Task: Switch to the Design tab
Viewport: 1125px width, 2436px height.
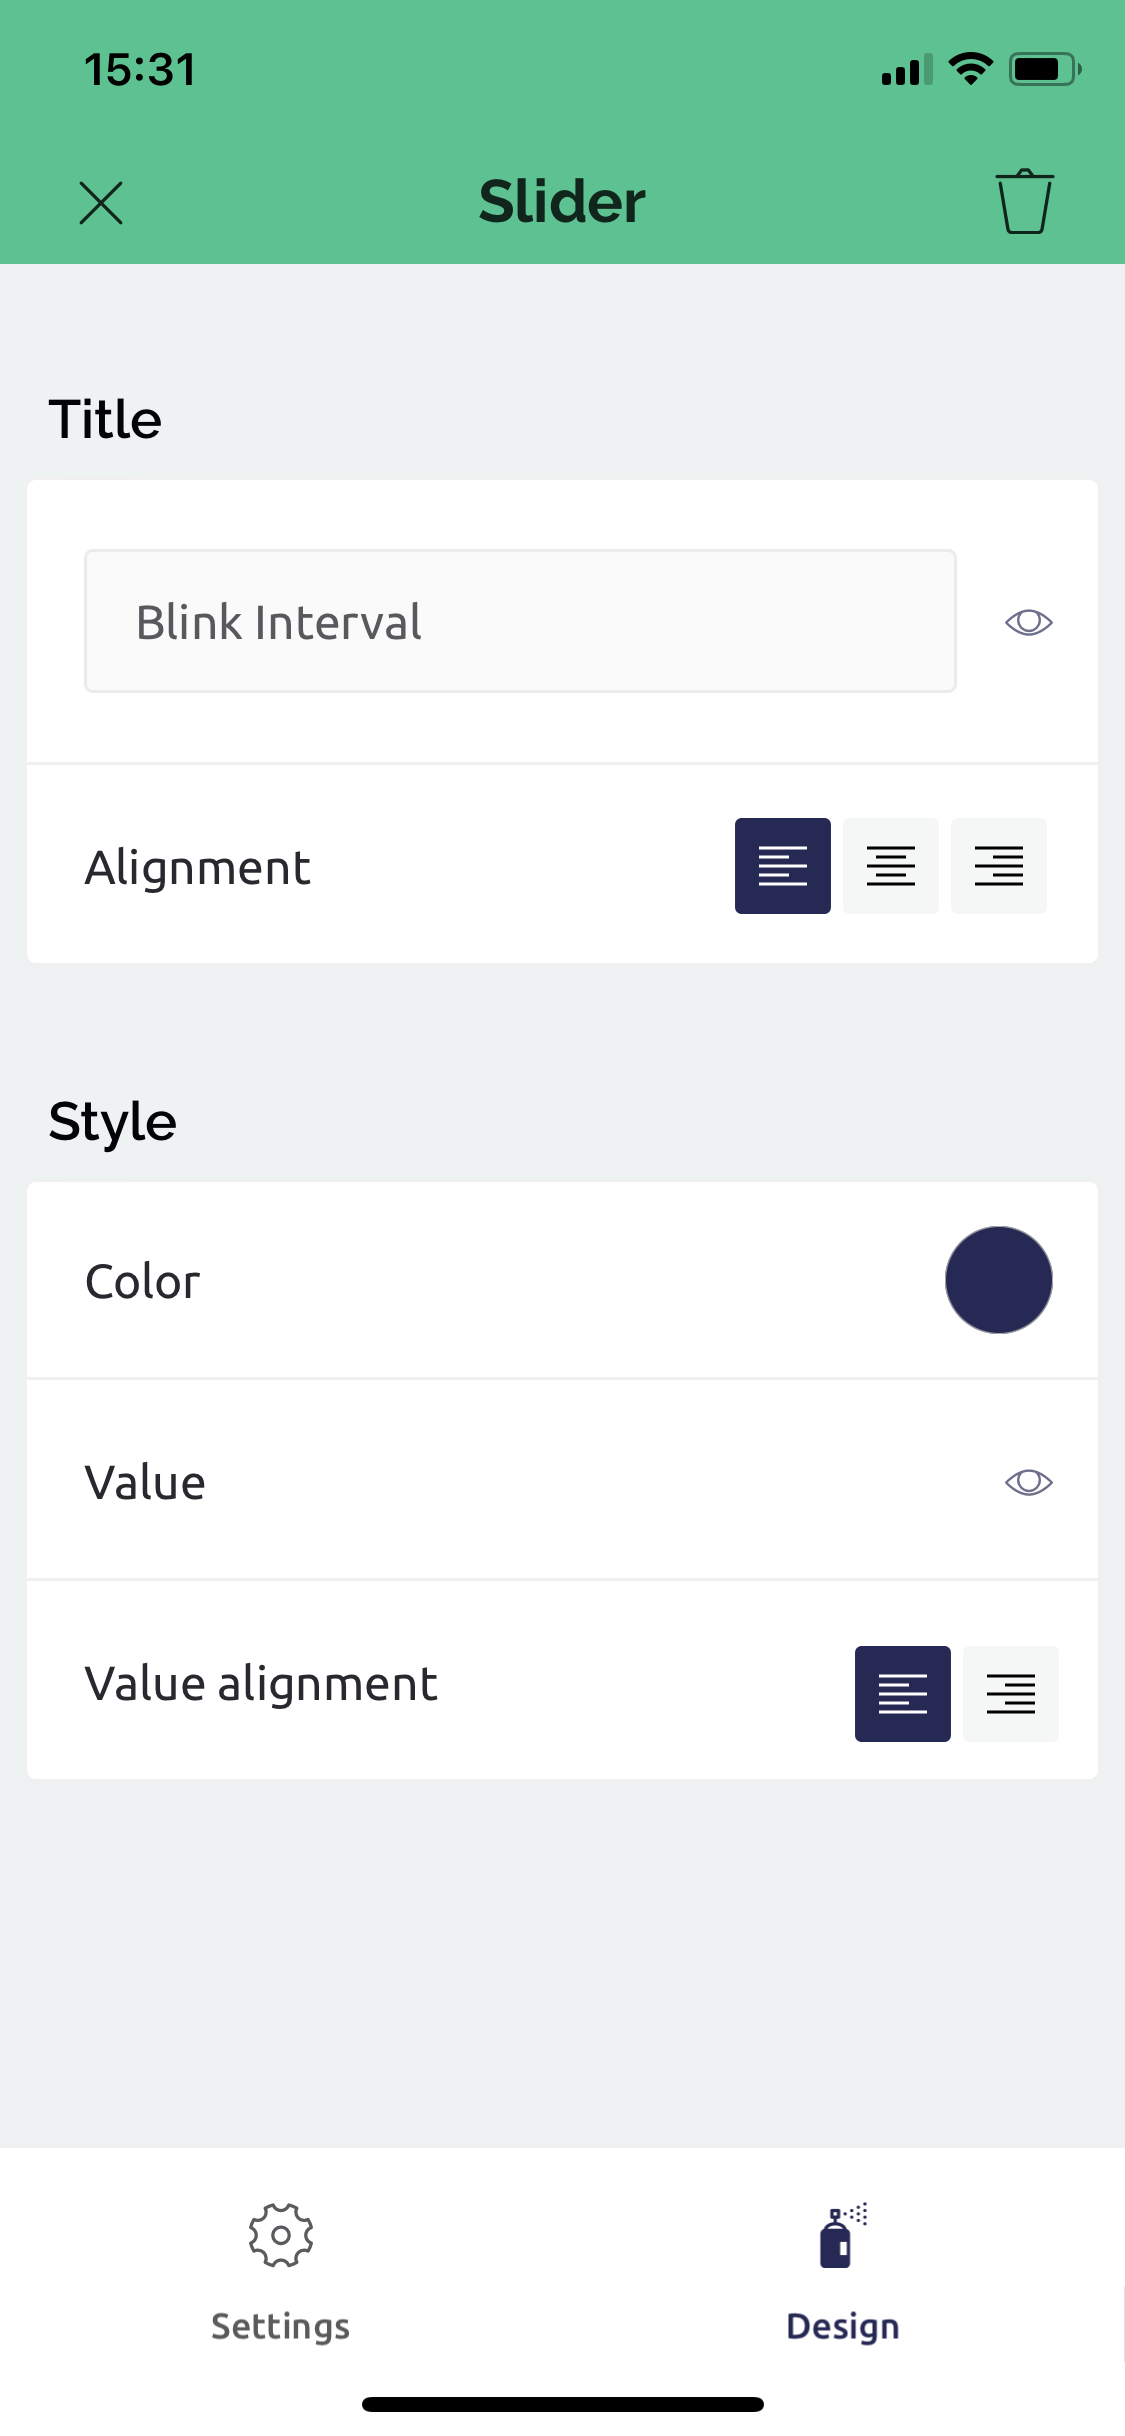Action: [x=843, y=2325]
